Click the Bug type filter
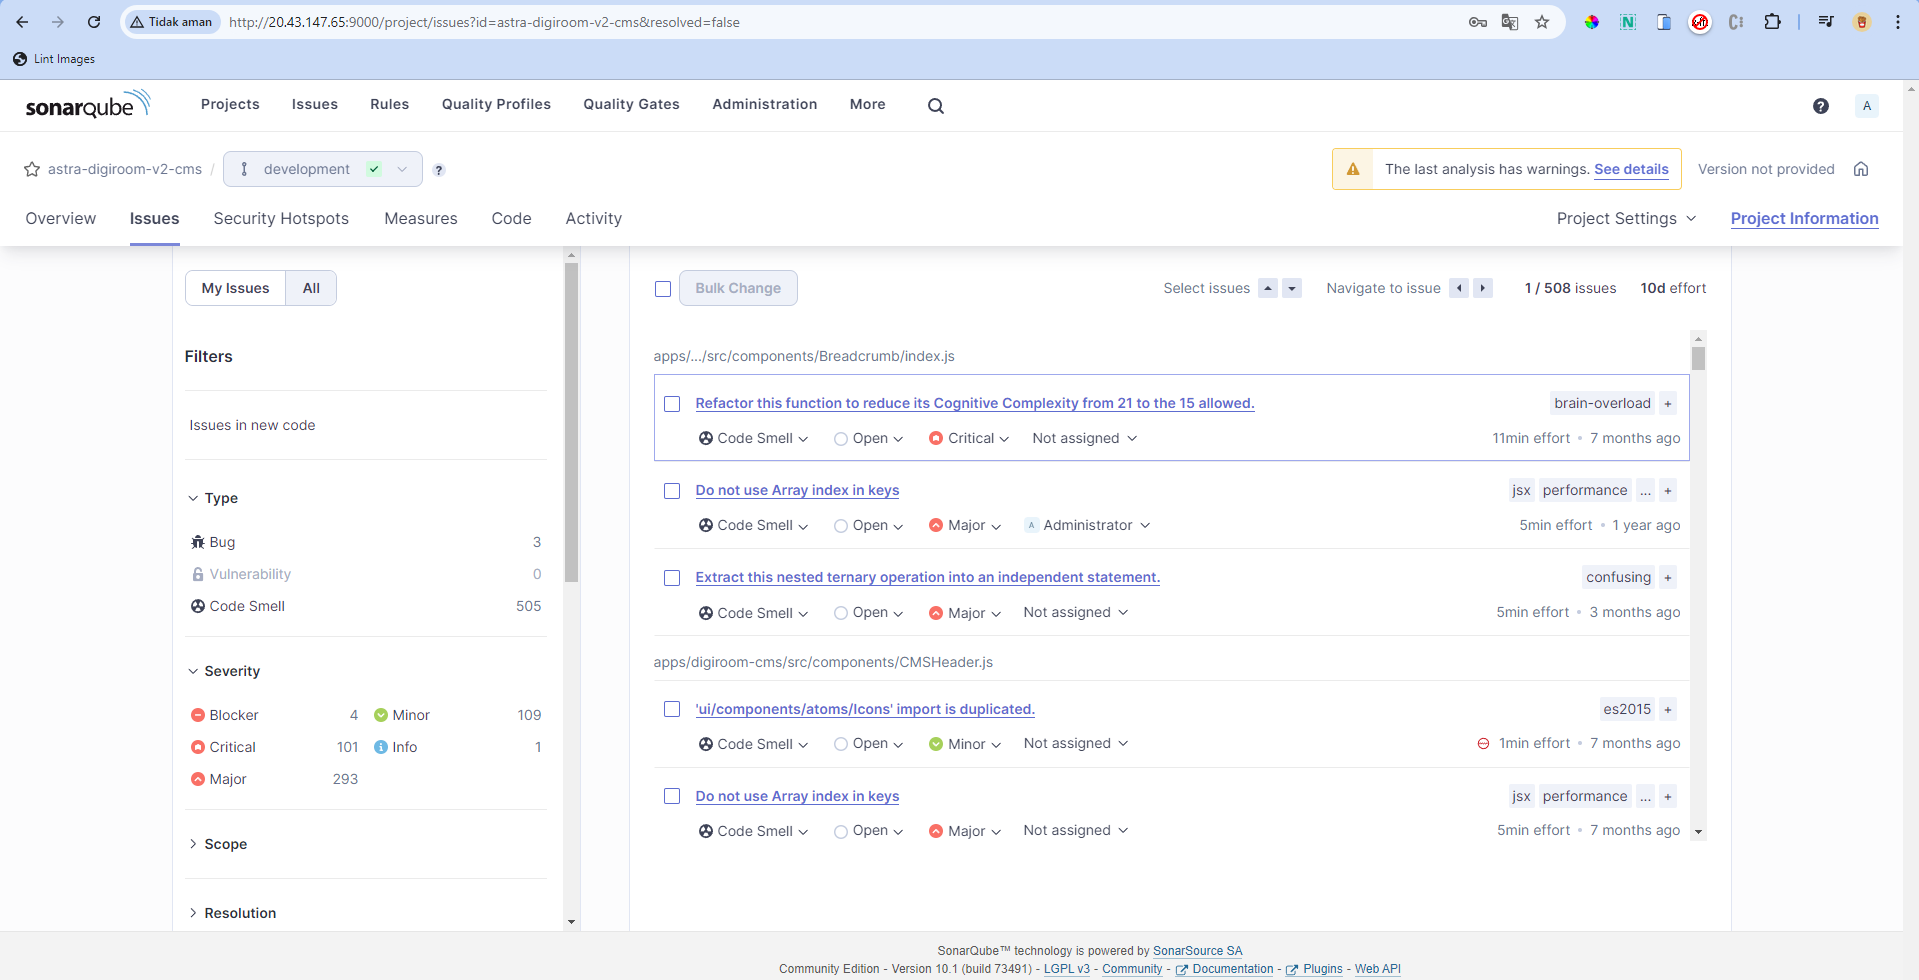 (x=366, y=542)
